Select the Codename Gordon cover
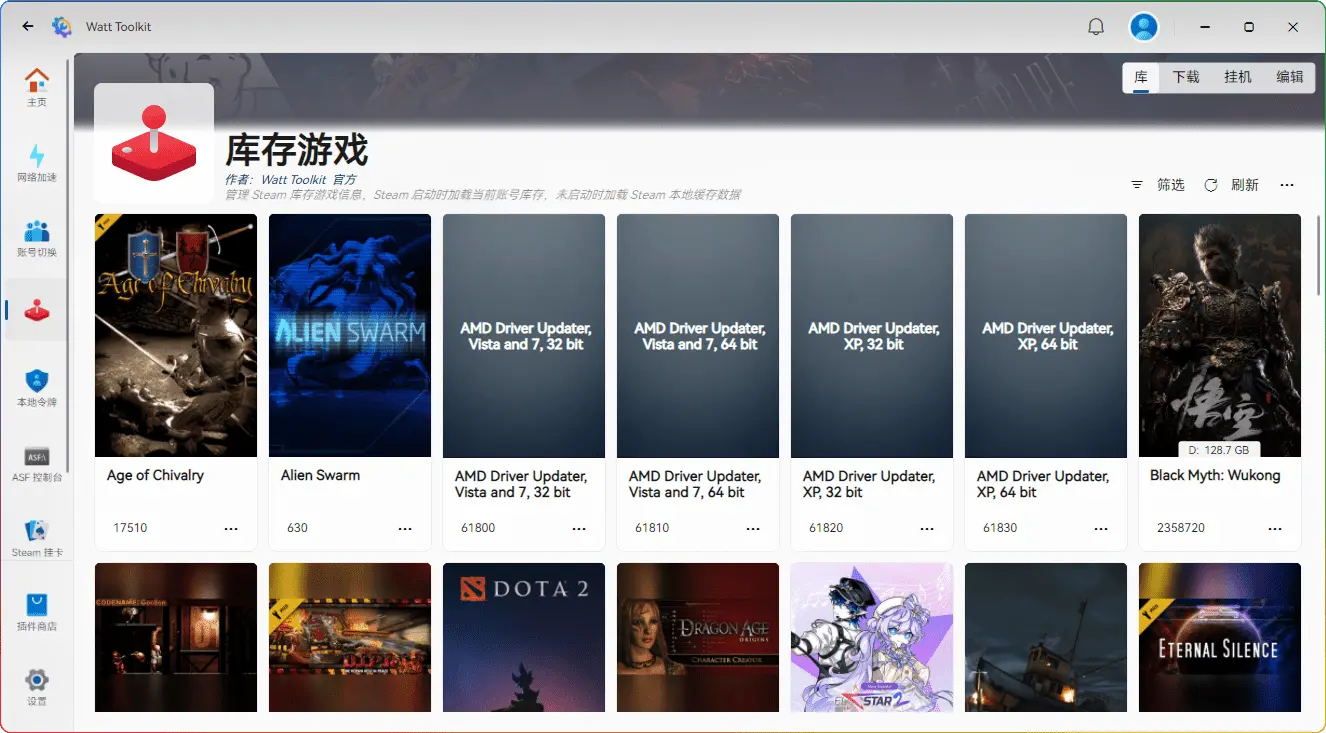 click(176, 638)
